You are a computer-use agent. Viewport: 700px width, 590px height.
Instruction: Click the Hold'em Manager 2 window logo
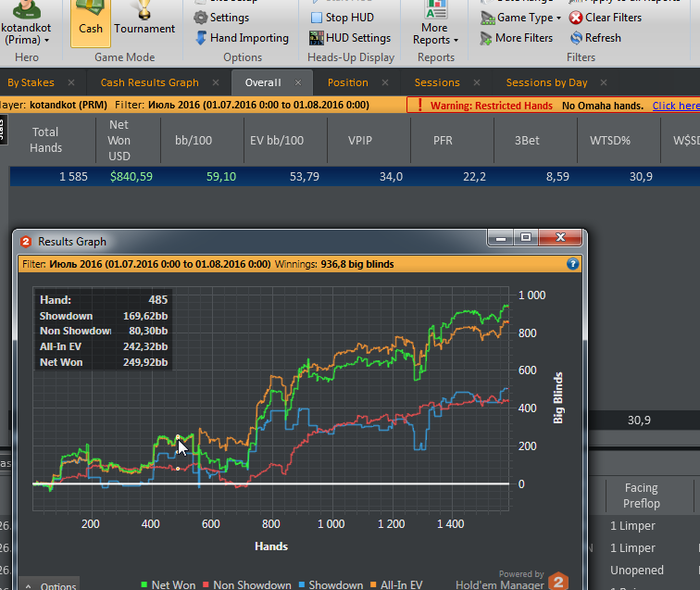[26, 241]
